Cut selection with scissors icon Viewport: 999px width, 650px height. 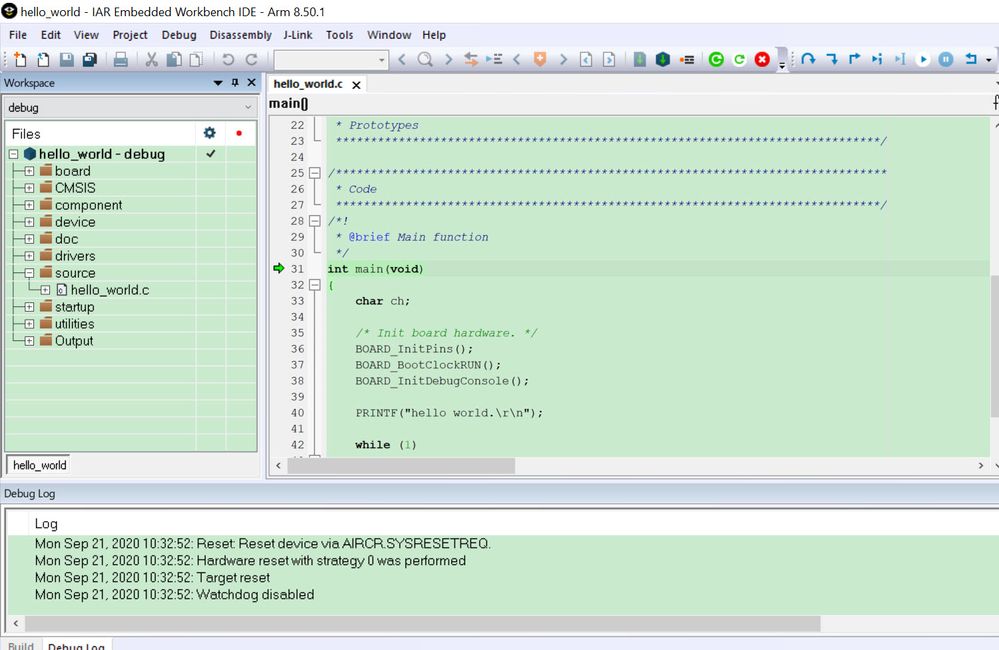coord(151,59)
